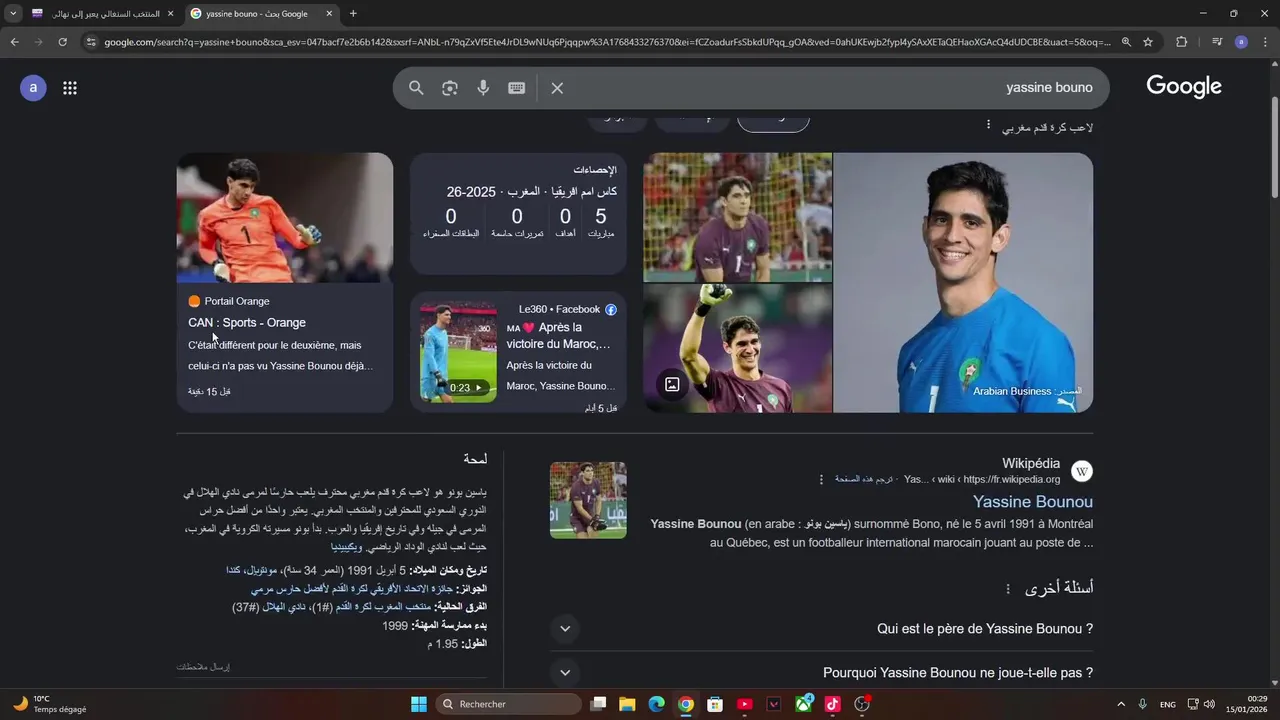Open the Windows Start menu
Screen dimensions: 1280x720
[419, 704]
